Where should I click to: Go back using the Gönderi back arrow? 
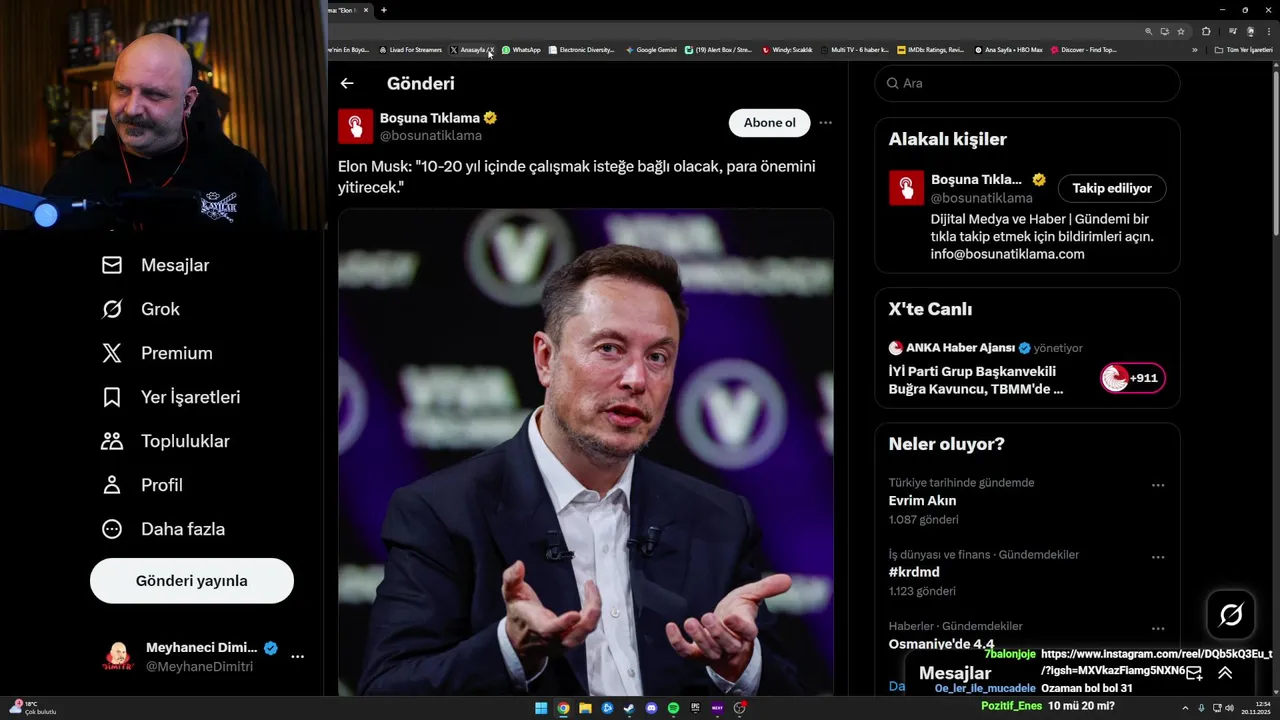point(347,84)
